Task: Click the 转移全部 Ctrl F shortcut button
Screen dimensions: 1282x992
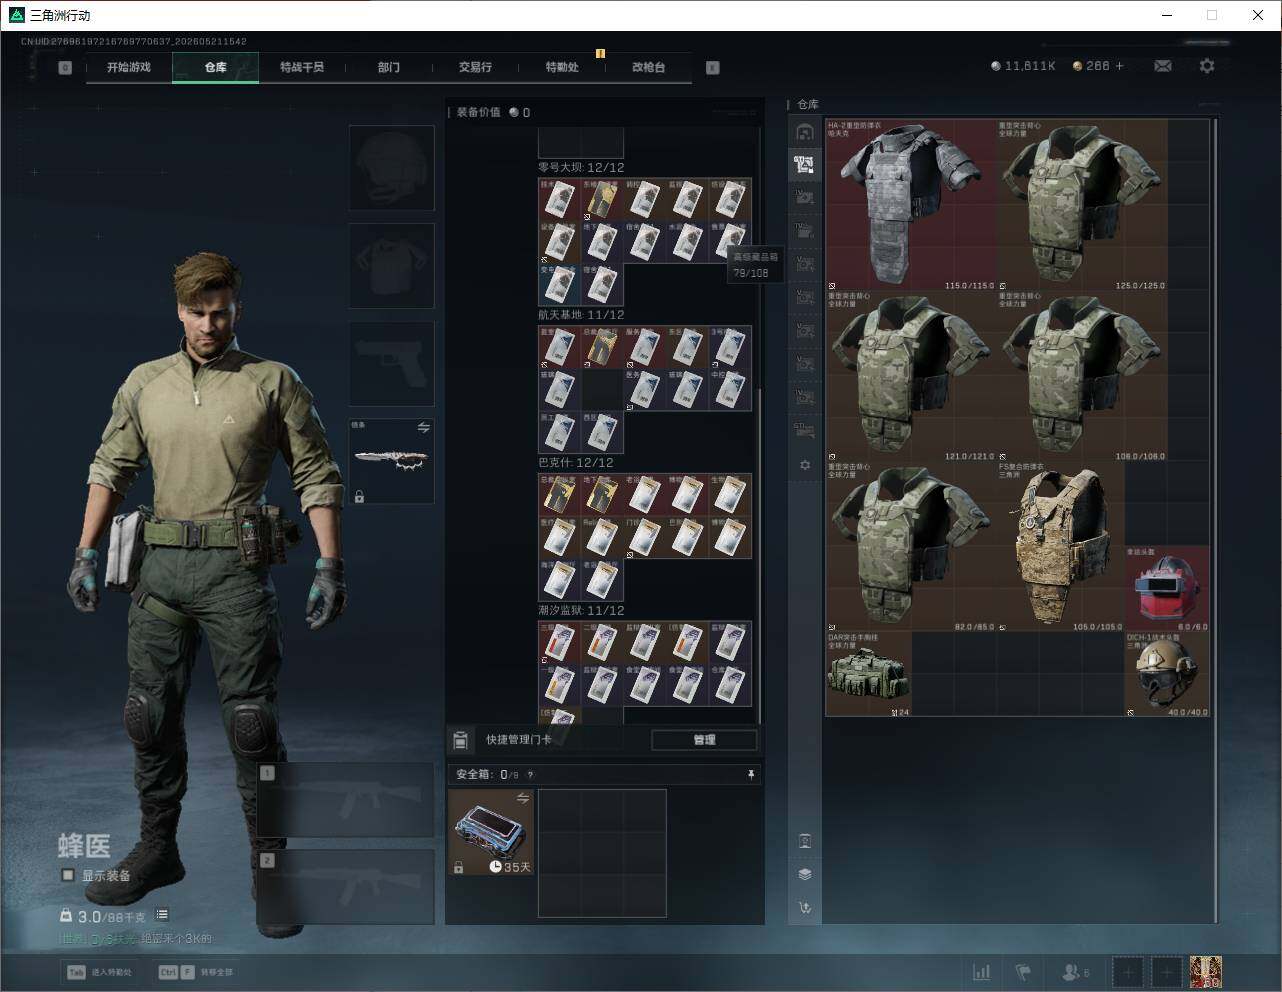Action: coord(196,972)
